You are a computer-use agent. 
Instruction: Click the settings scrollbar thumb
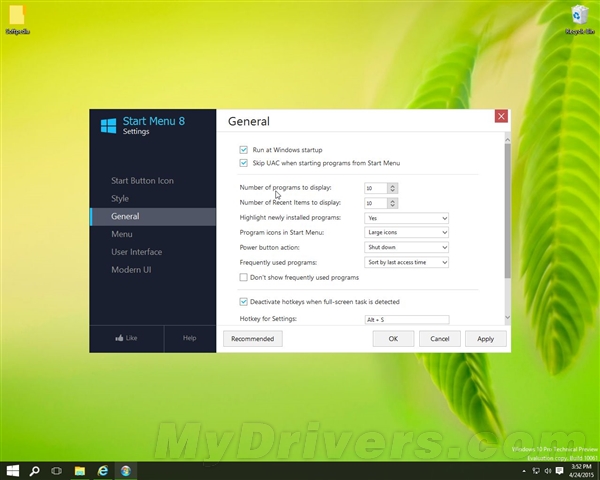(507, 211)
